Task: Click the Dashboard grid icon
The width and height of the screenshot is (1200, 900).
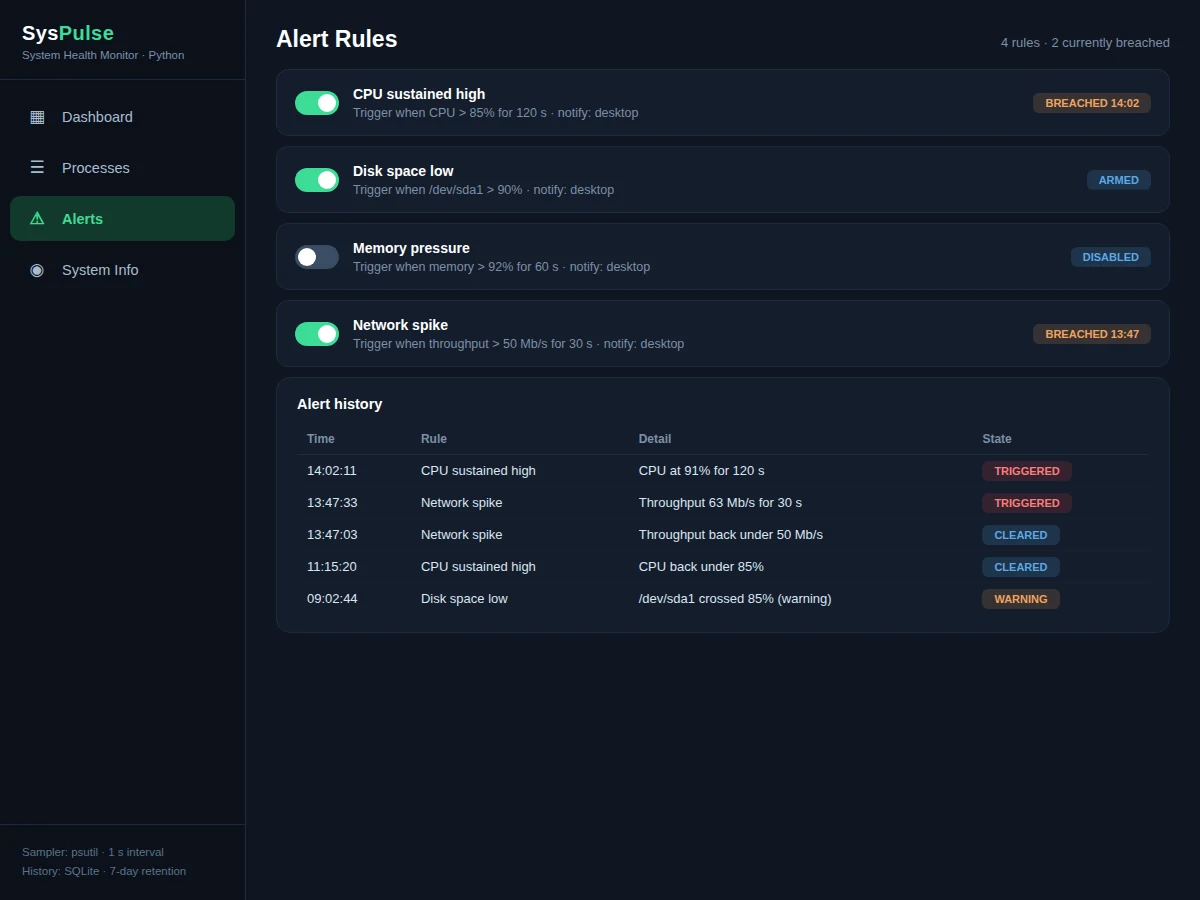Action: (x=37, y=117)
